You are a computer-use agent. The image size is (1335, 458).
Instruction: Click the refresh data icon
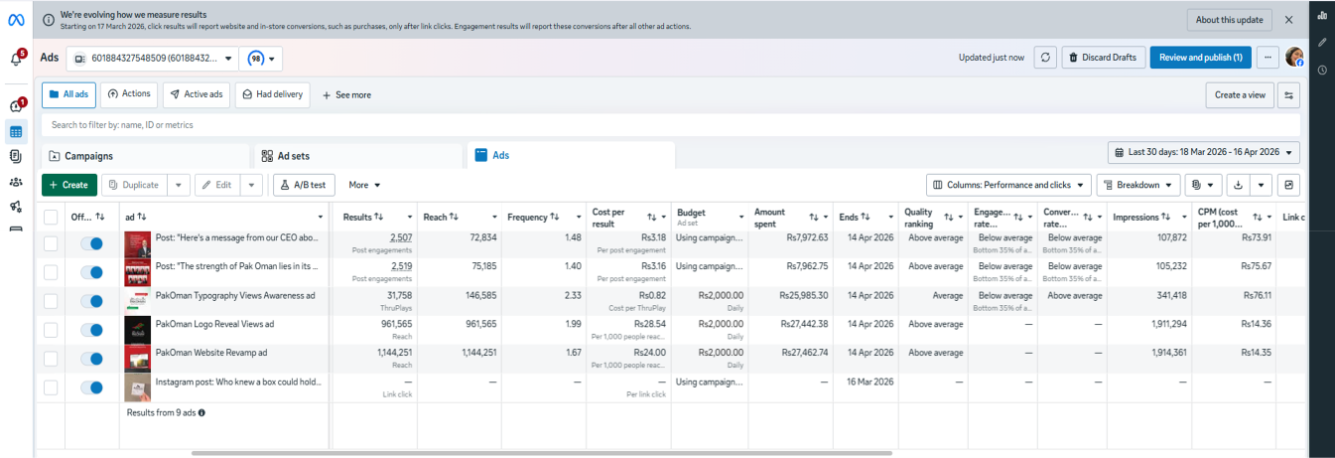pyautogui.click(x=1044, y=58)
